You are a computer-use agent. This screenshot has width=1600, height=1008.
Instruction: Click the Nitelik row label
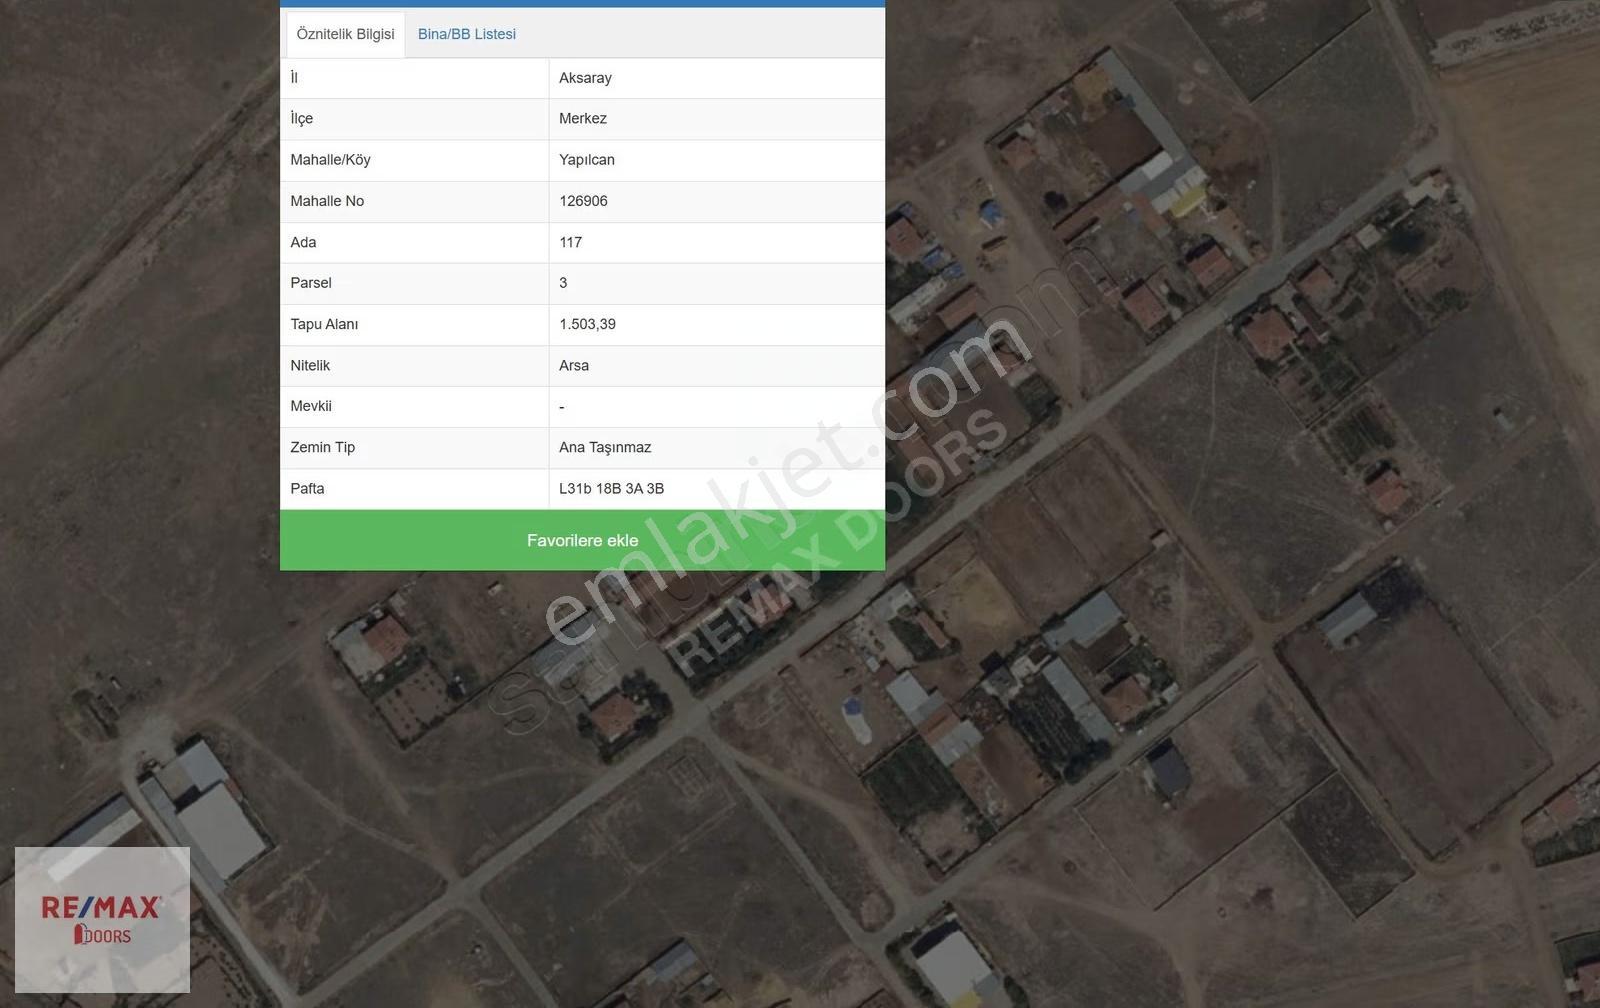coord(310,365)
